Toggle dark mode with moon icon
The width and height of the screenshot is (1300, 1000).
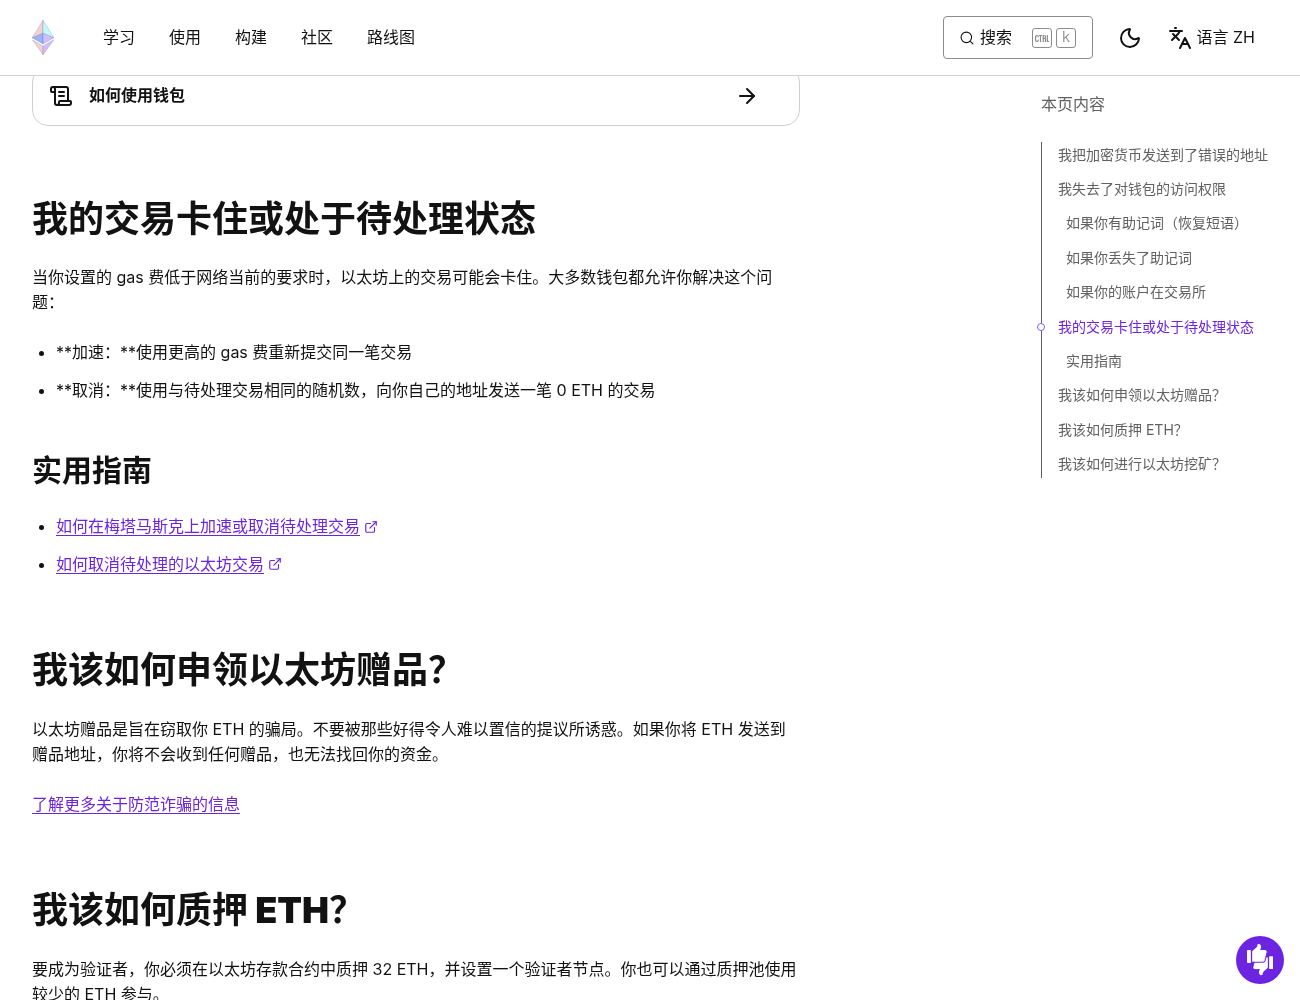(x=1130, y=38)
